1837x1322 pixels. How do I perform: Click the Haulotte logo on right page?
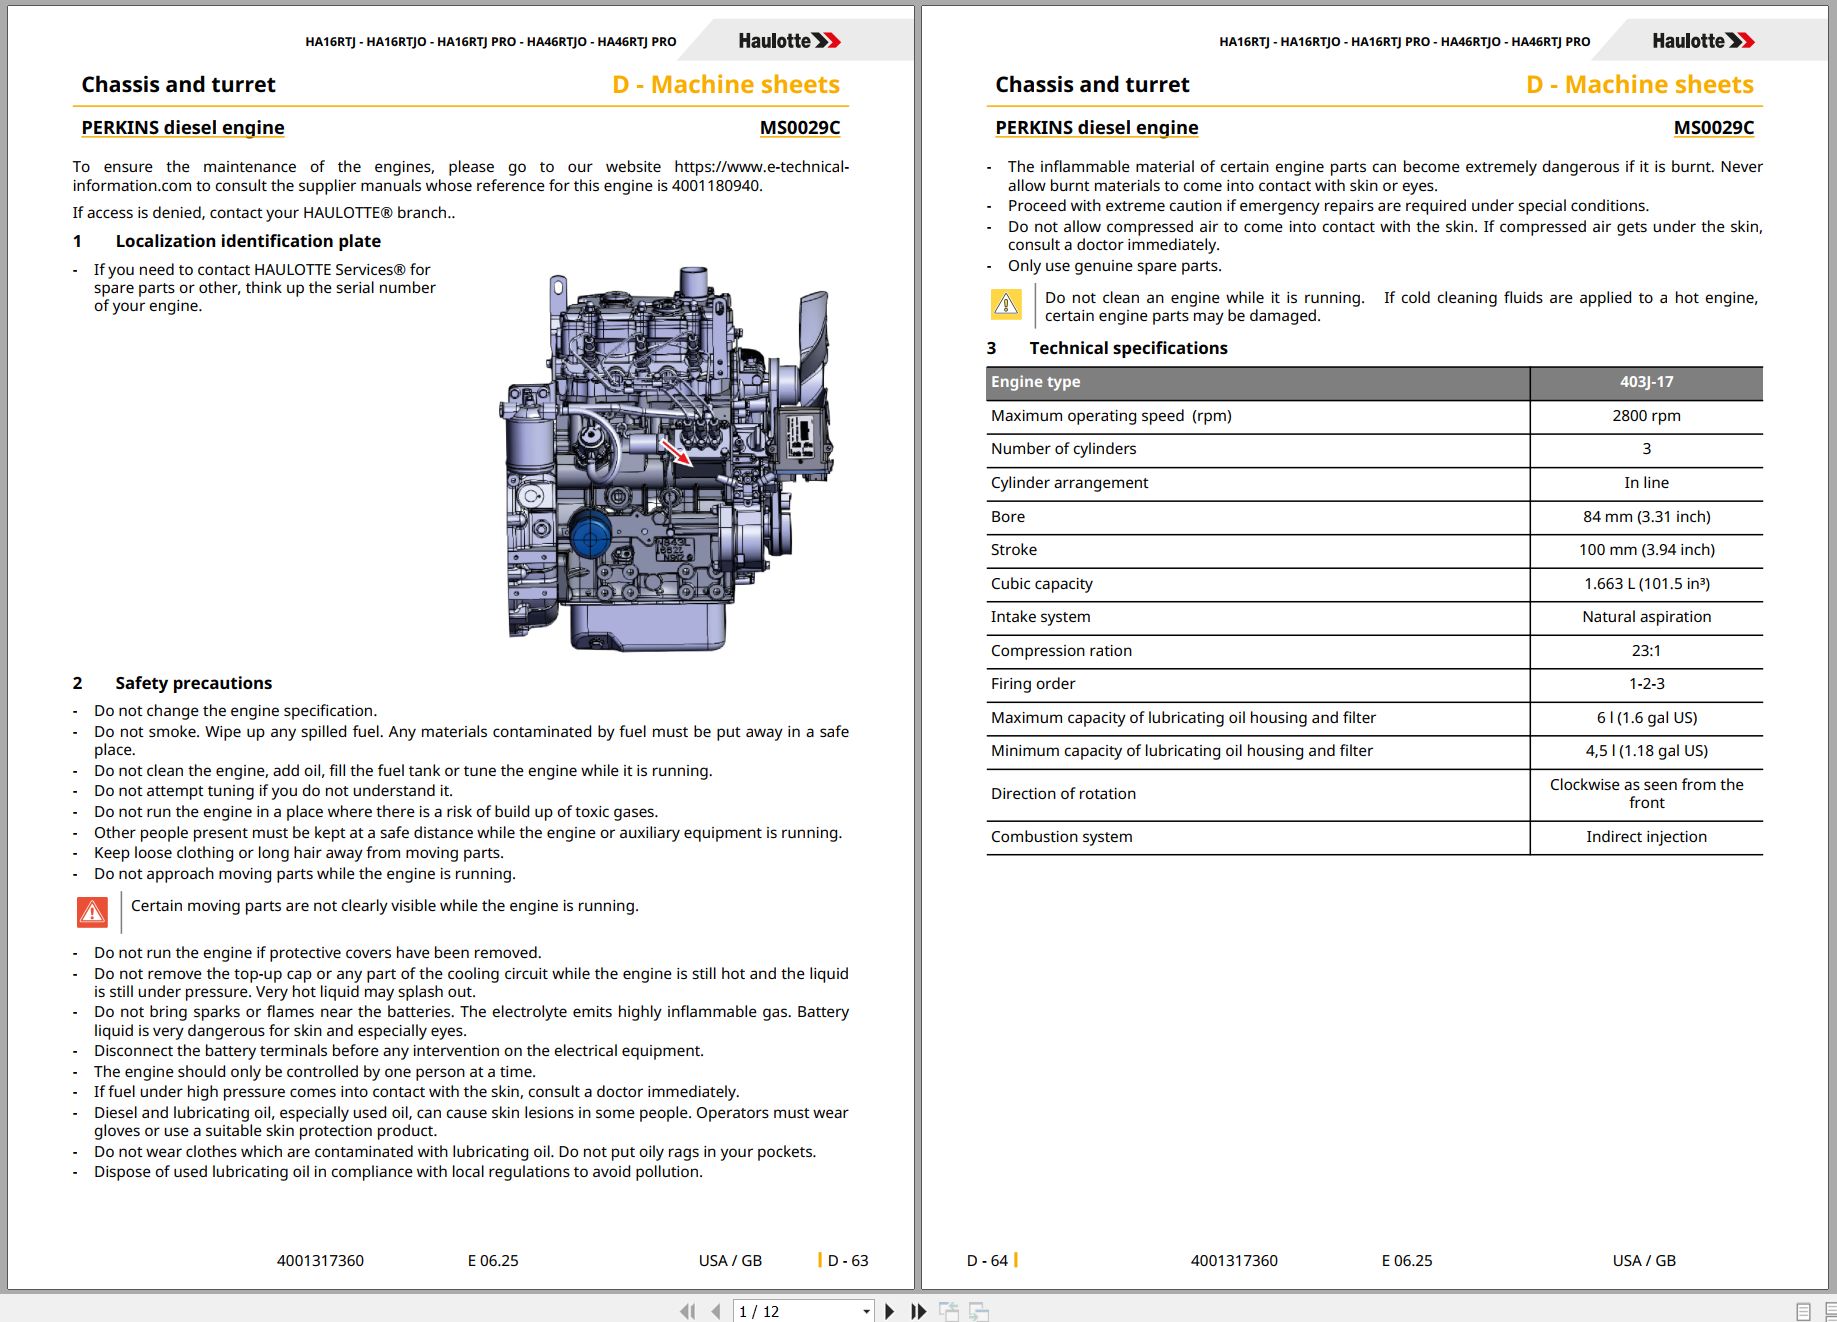(x=1703, y=41)
